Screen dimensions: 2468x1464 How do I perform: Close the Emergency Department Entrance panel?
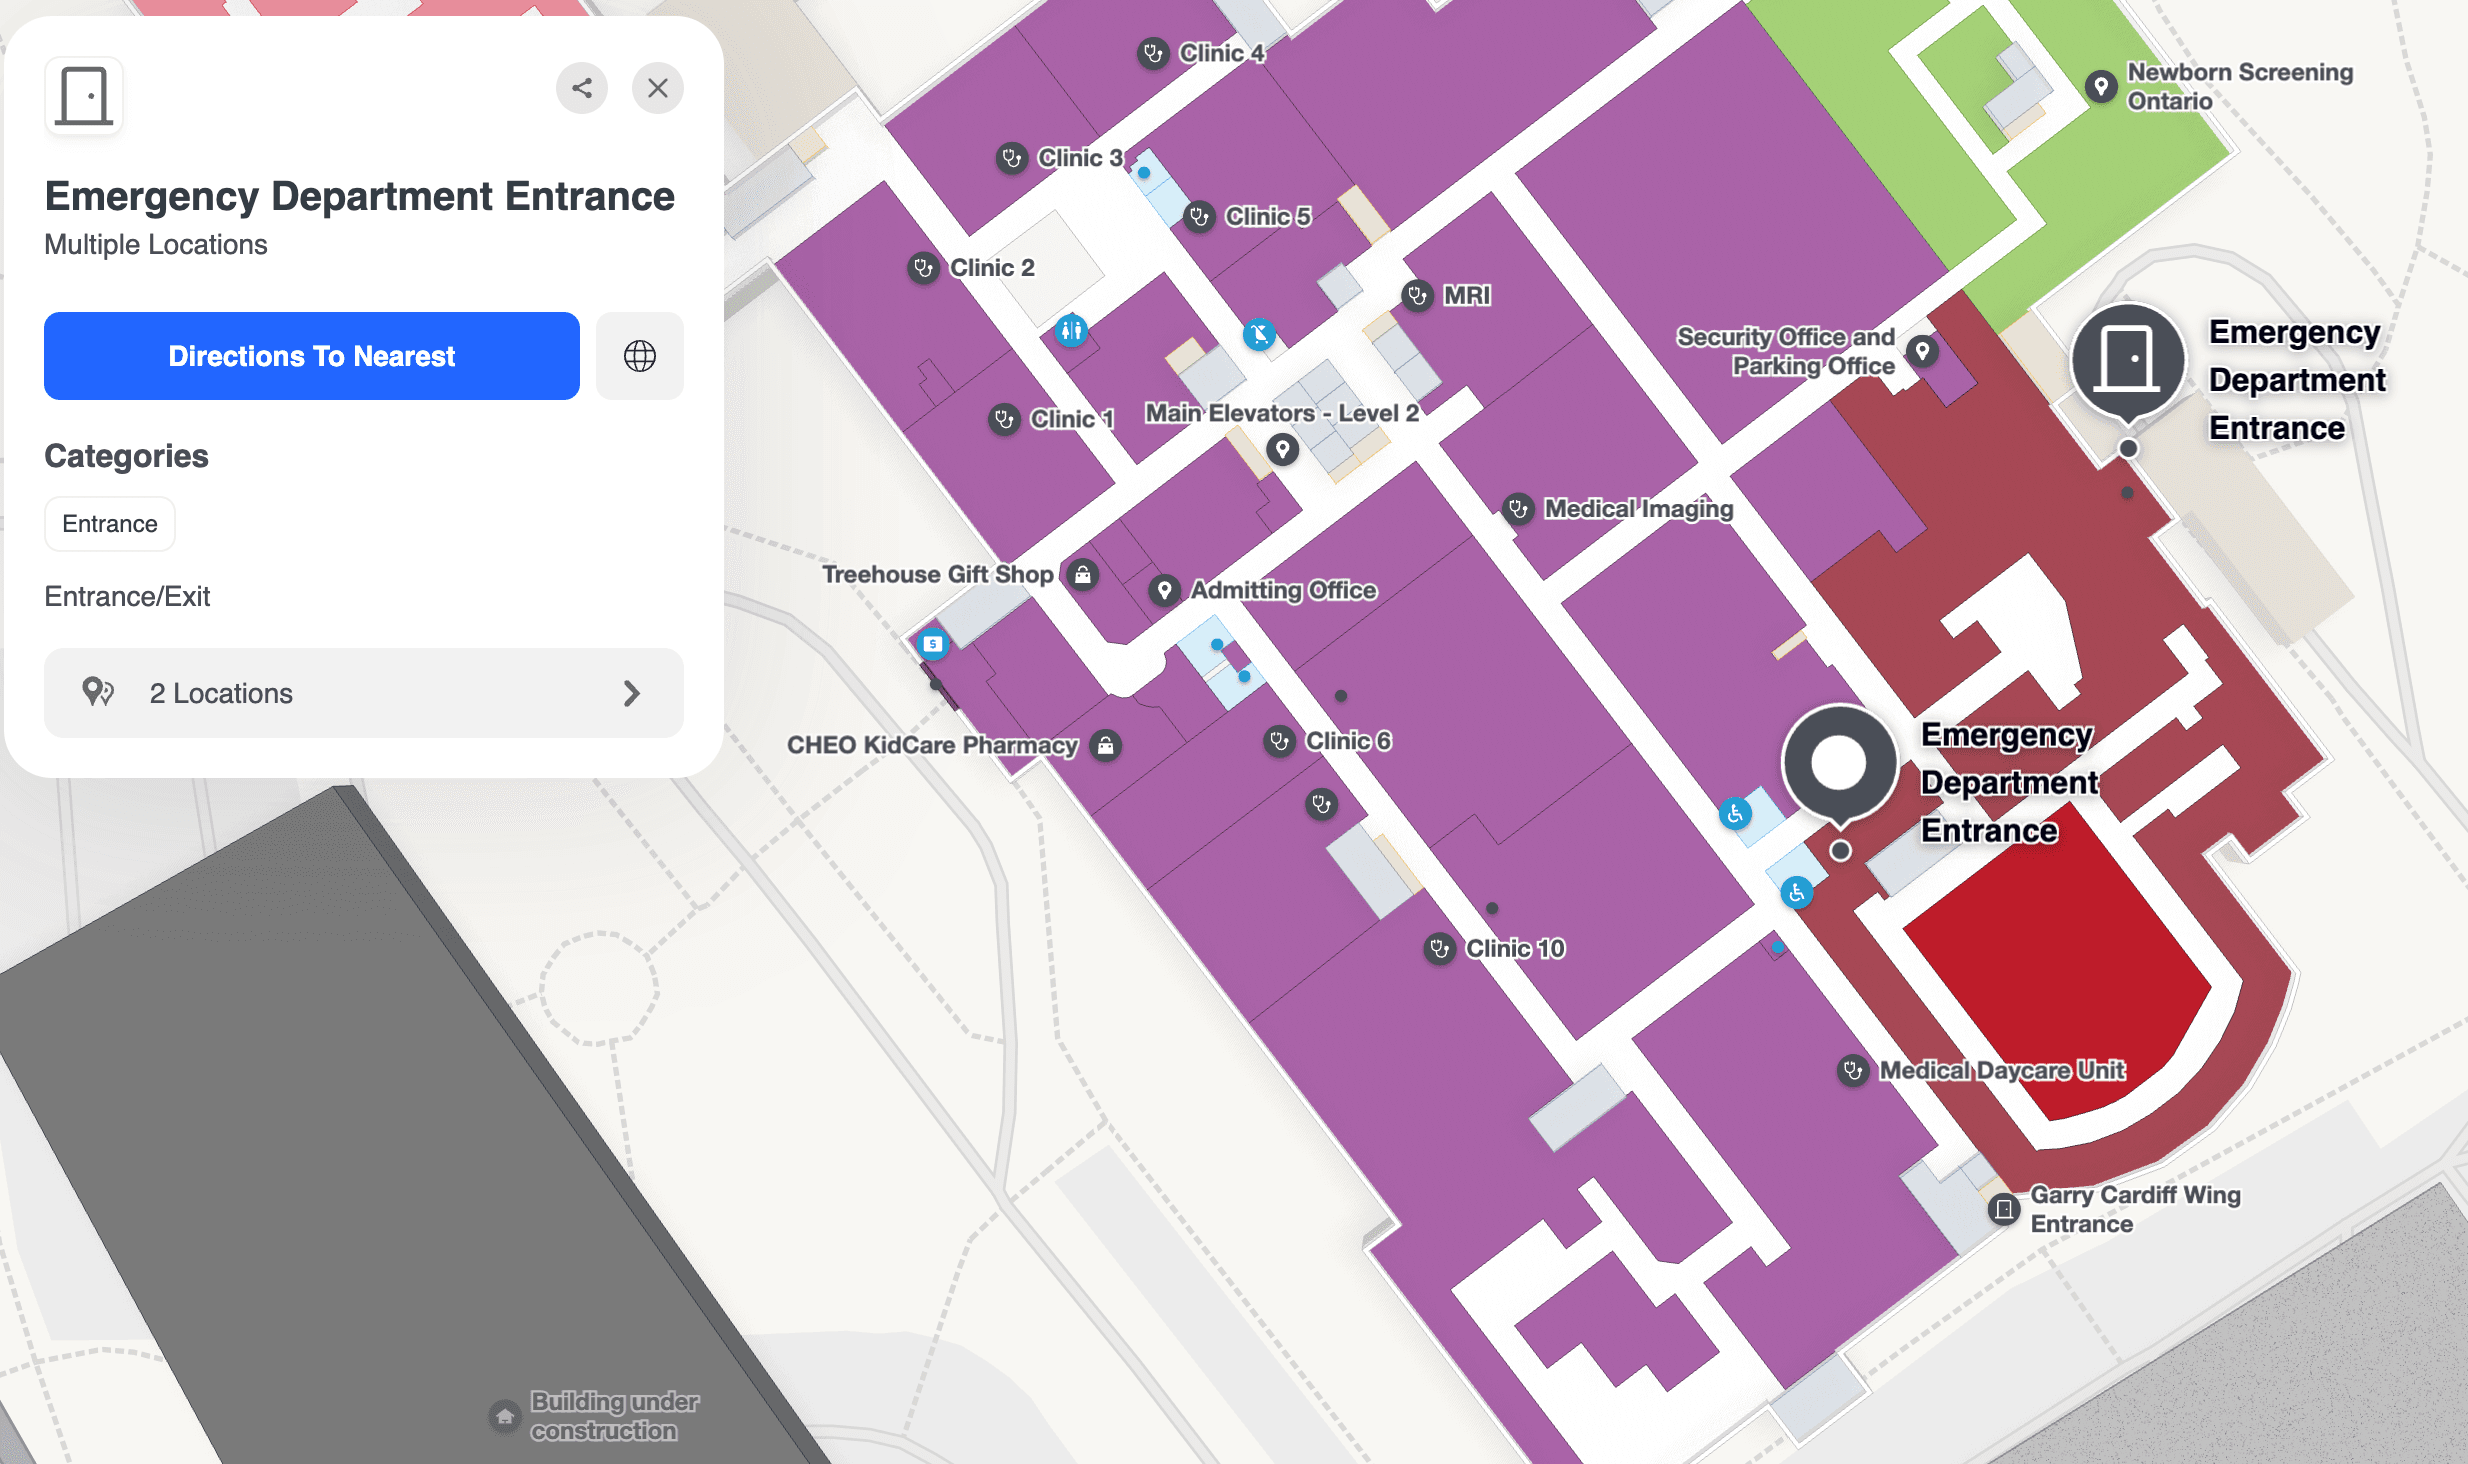(658, 88)
